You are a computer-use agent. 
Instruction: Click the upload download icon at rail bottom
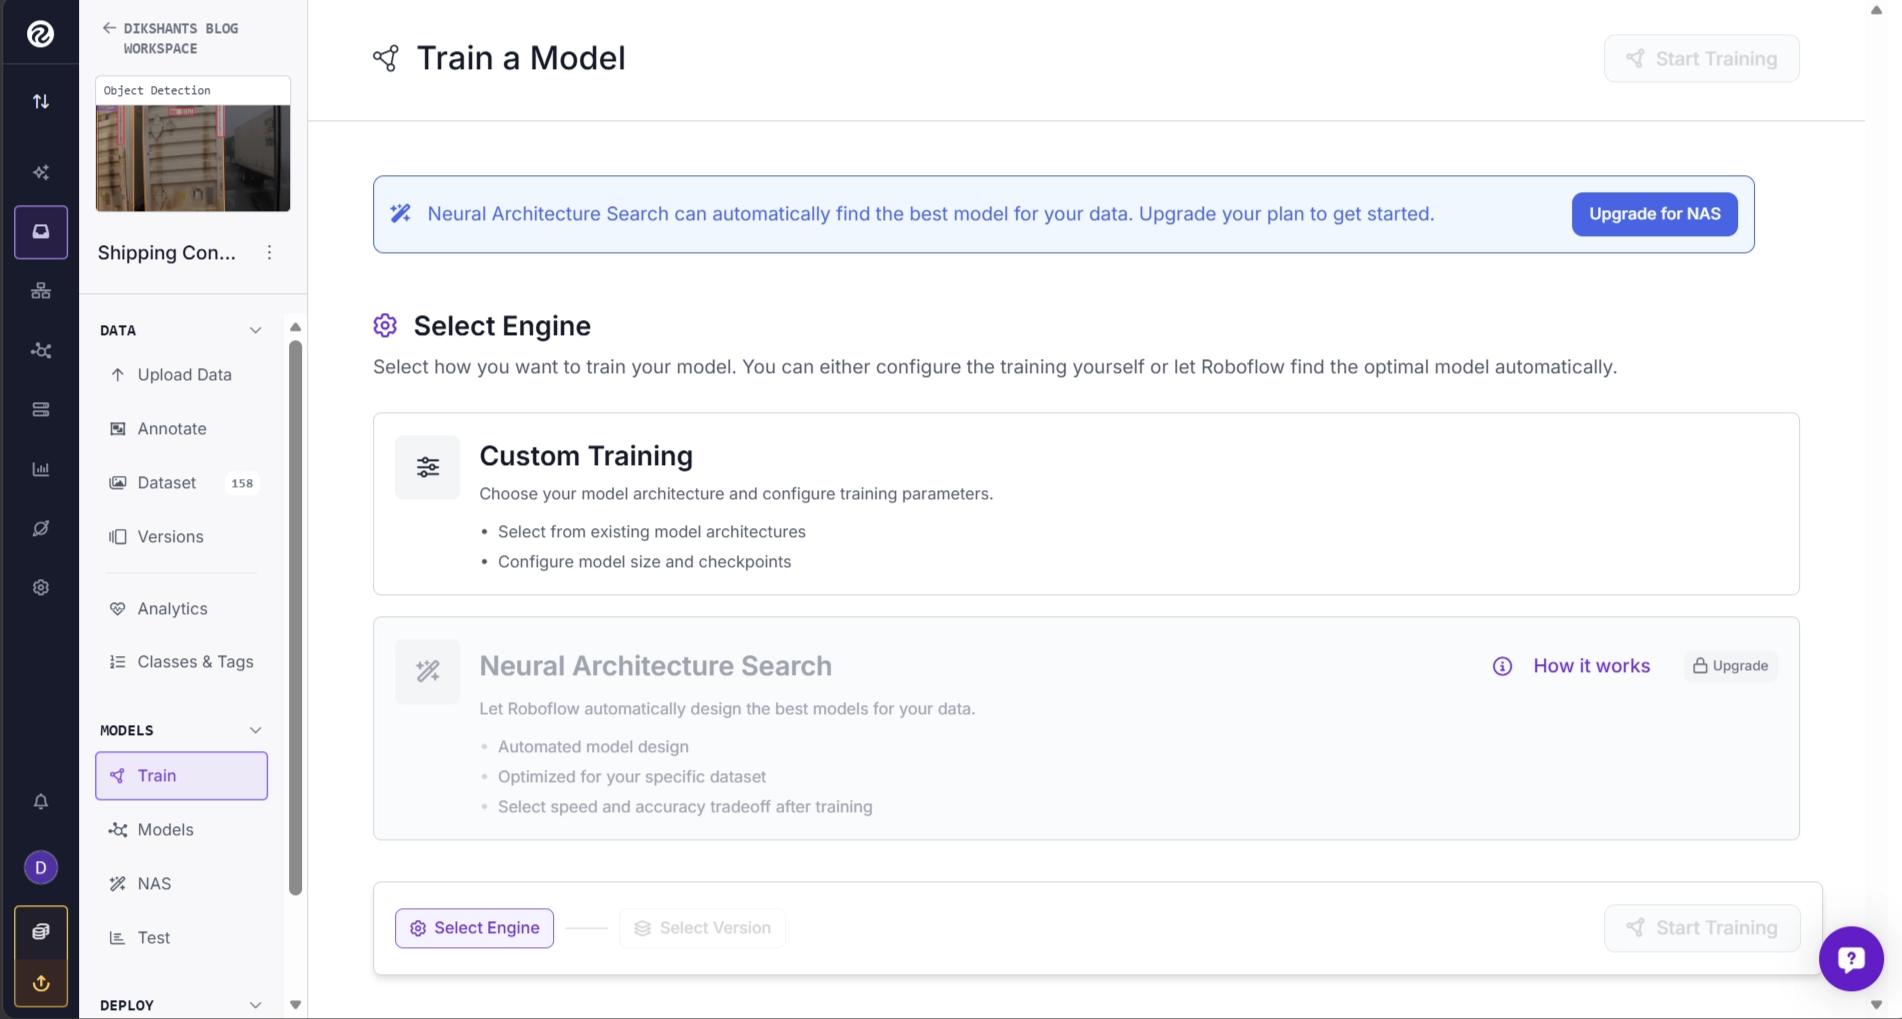[x=41, y=982]
